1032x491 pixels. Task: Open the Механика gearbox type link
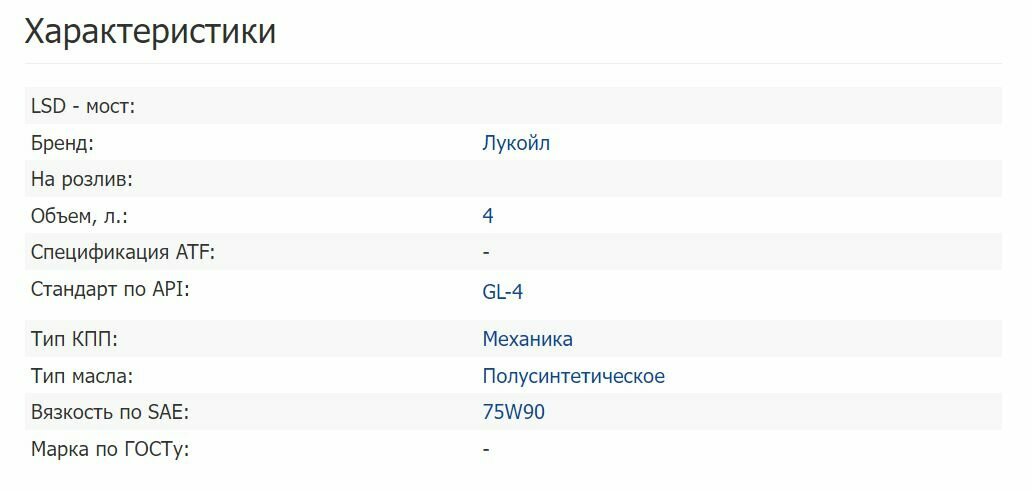coord(527,339)
